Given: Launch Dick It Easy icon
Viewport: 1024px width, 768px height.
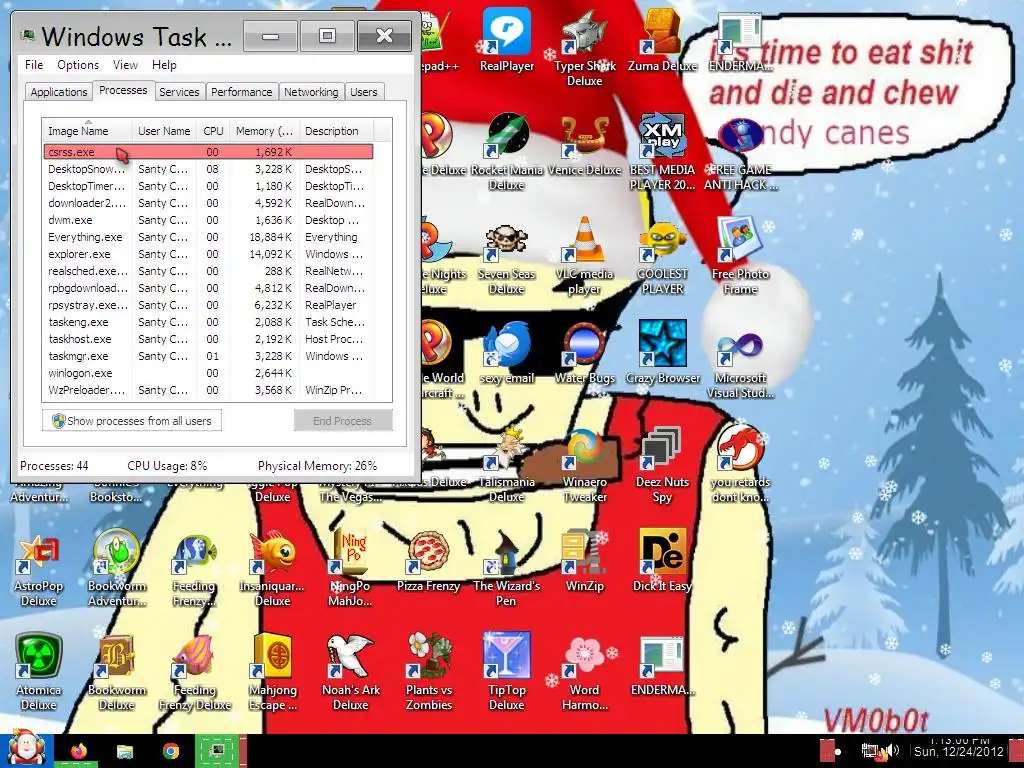Looking at the screenshot, I should point(662,560).
